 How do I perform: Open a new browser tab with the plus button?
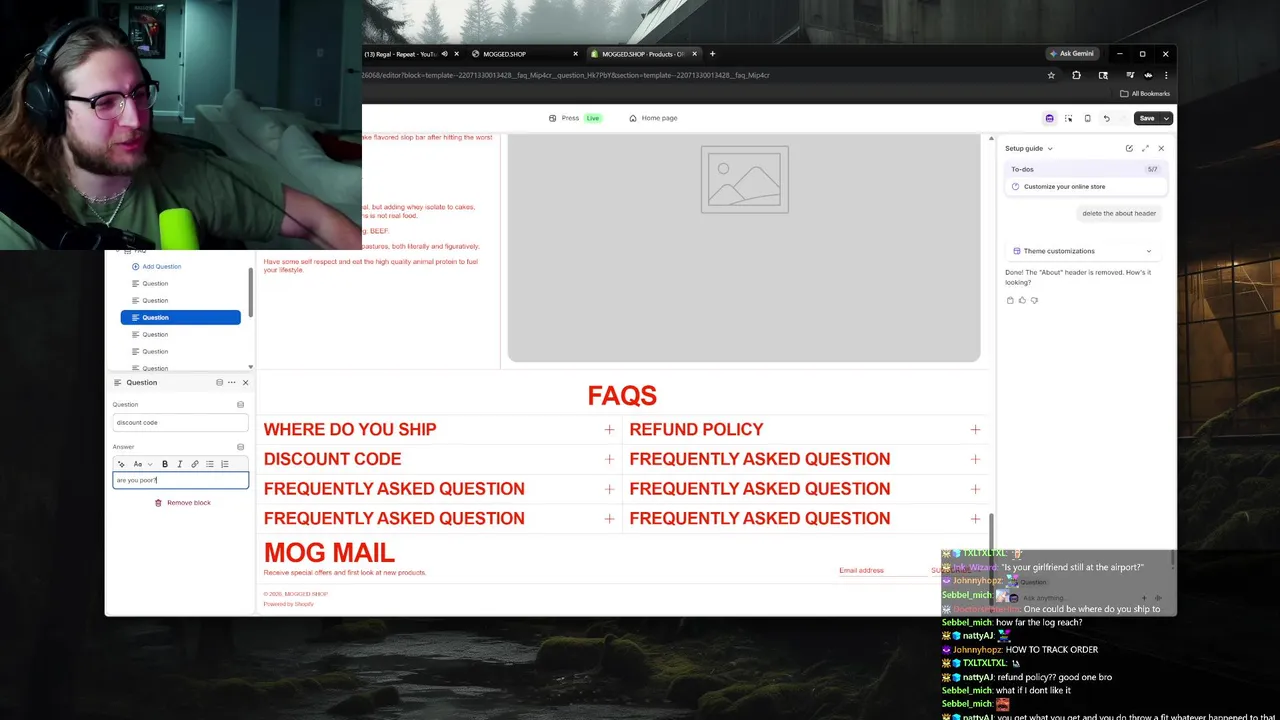click(712, 54)
